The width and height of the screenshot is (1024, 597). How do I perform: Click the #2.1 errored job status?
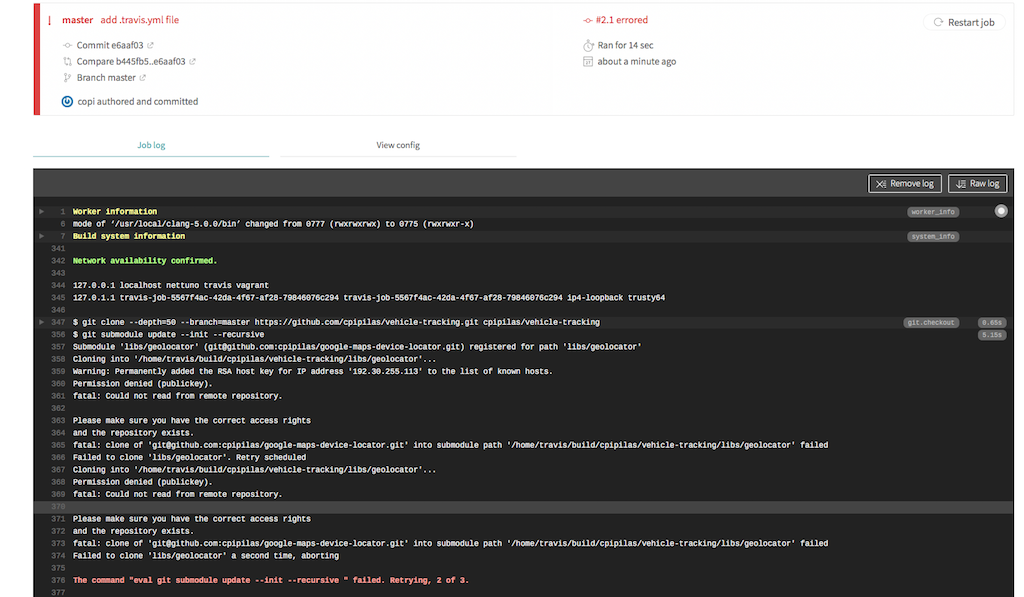(621, 20)
